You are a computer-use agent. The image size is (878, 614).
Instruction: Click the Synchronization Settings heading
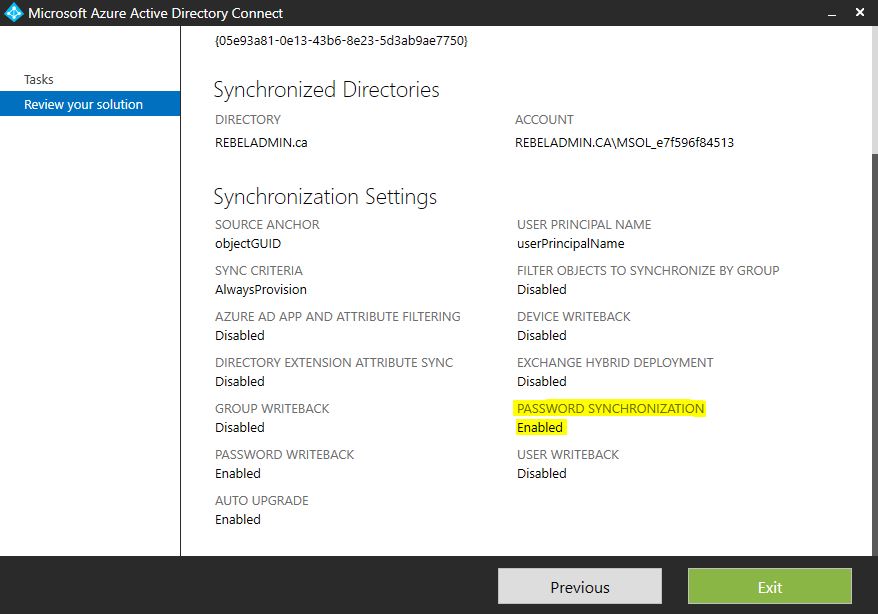pyautogui.click(x=325, y=197)
